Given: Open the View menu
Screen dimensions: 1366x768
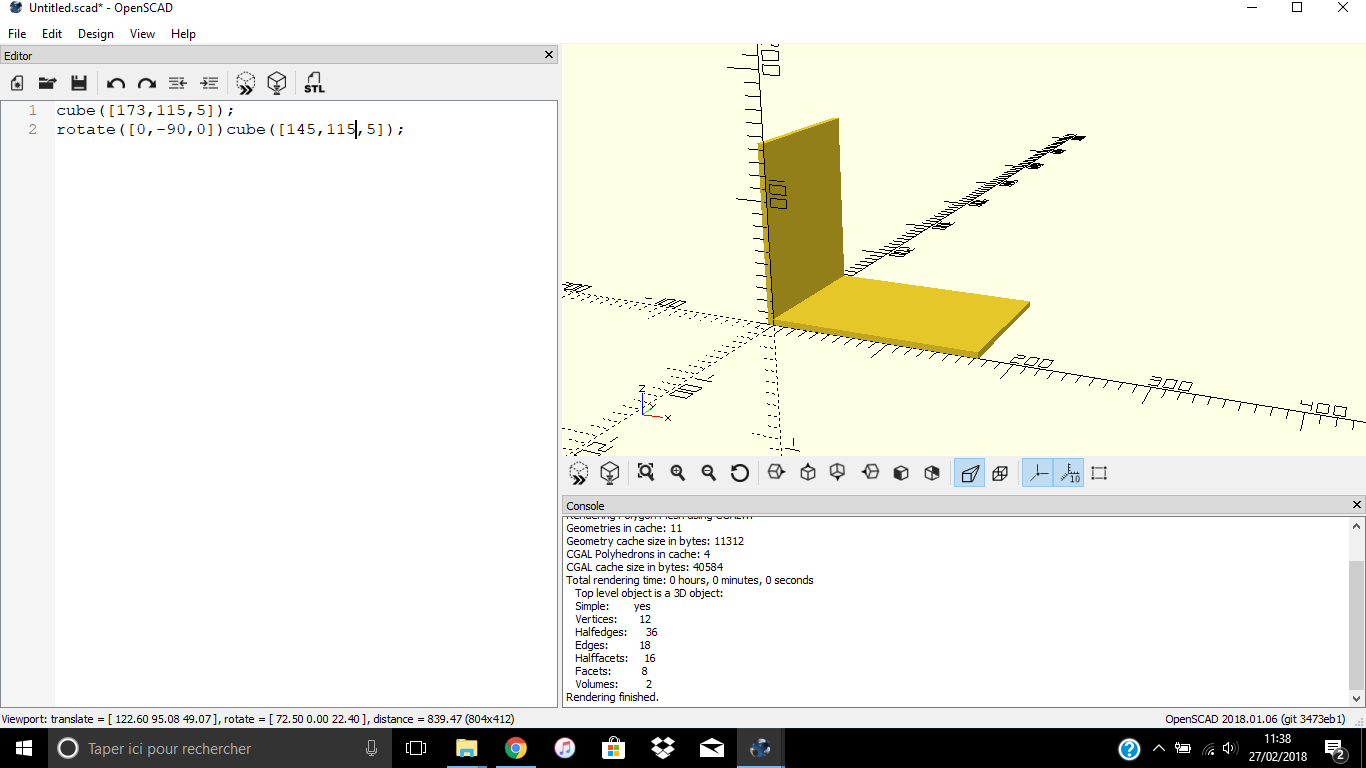Looking at the screenshot, I should (142, 33).
